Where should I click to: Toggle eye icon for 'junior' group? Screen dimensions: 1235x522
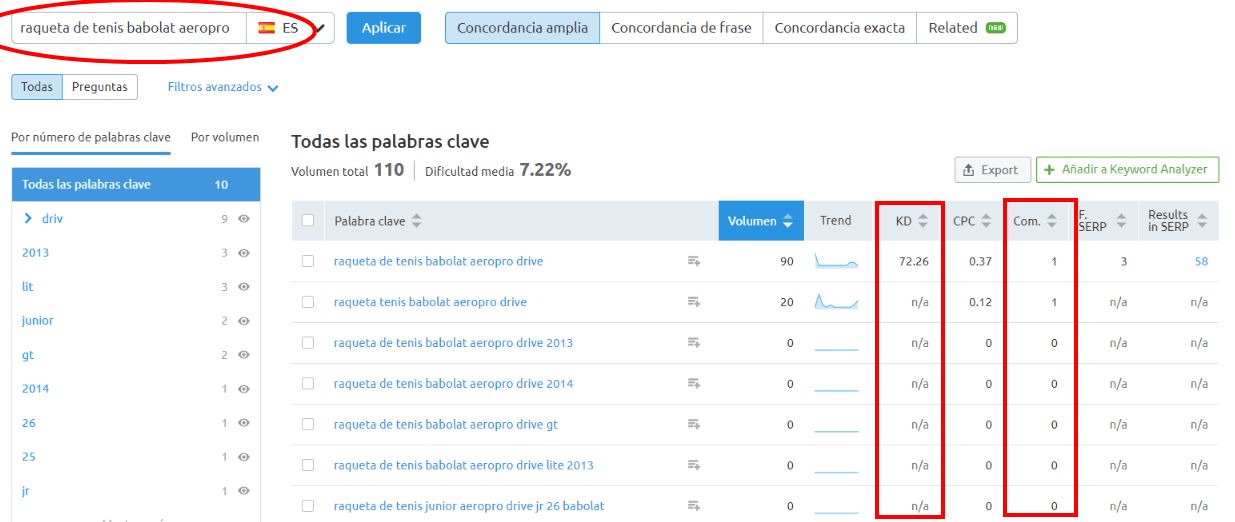(243, 320)
